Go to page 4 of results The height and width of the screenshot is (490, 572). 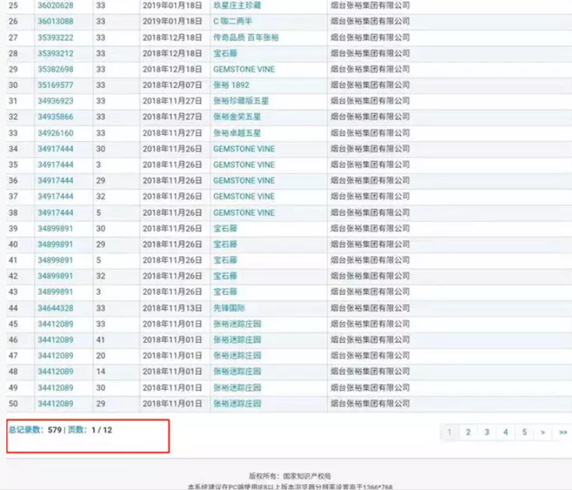[505, 432]
